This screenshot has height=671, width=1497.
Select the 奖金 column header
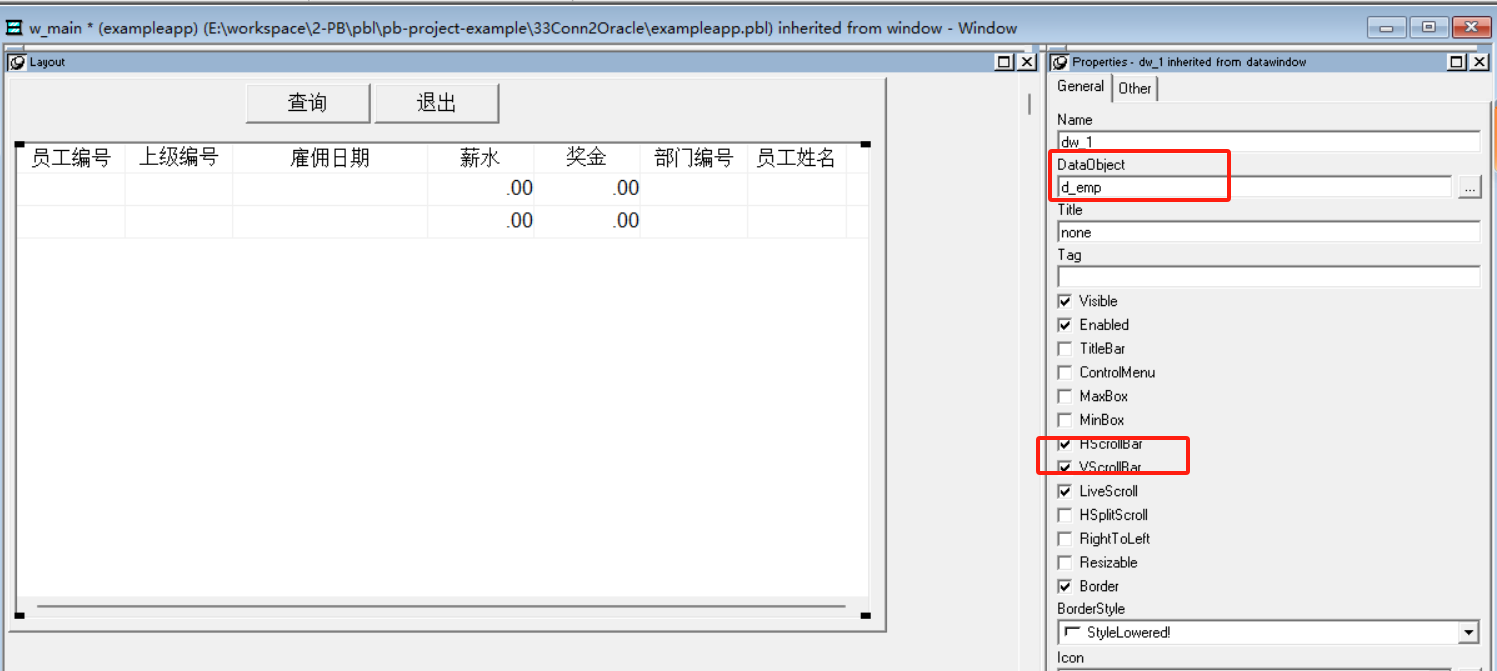(x=587, y=158)
